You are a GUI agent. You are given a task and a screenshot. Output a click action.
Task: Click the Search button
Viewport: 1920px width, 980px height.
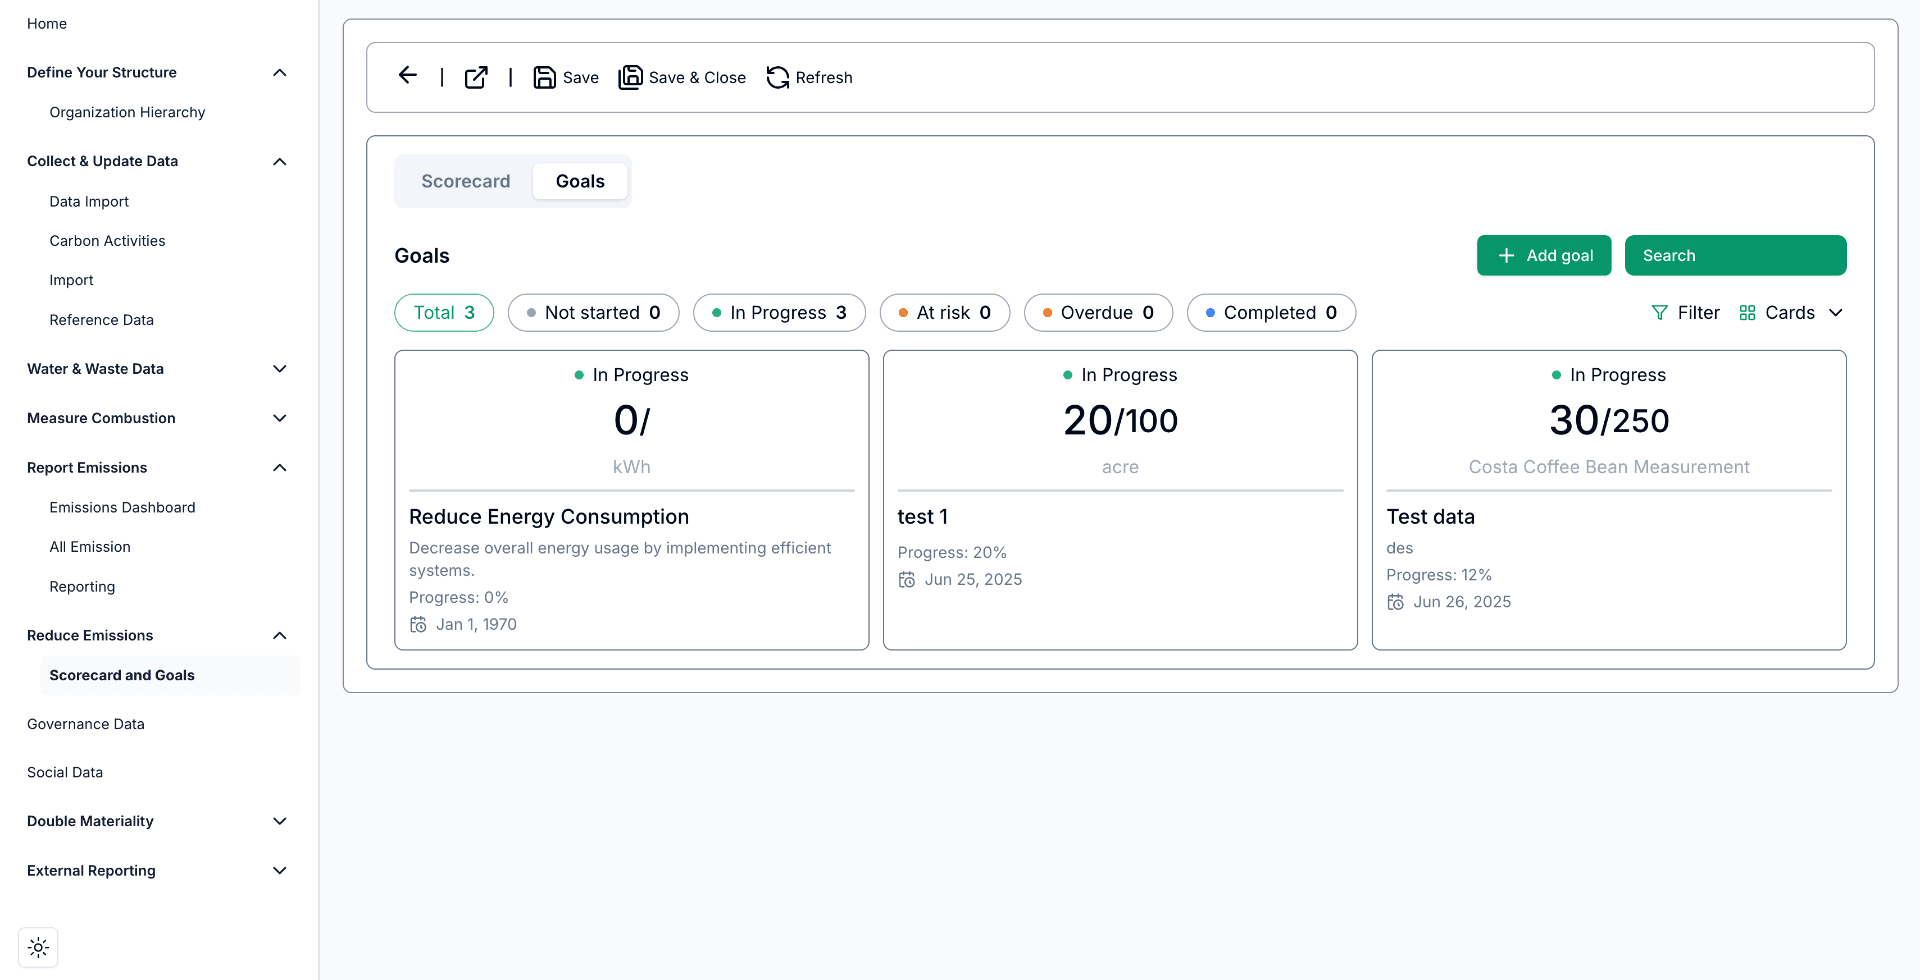pos(1735,255)
